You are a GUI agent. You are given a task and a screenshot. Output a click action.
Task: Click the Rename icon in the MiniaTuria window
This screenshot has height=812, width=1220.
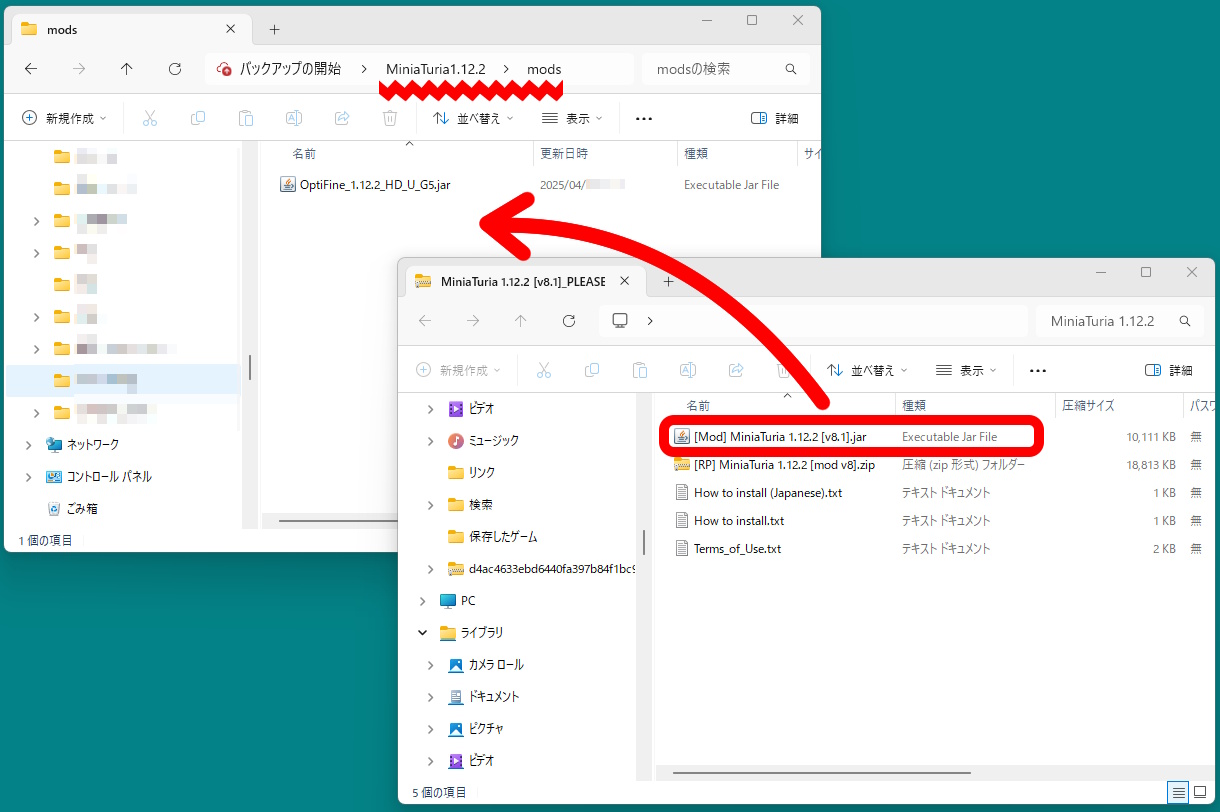tap(688, 370)
